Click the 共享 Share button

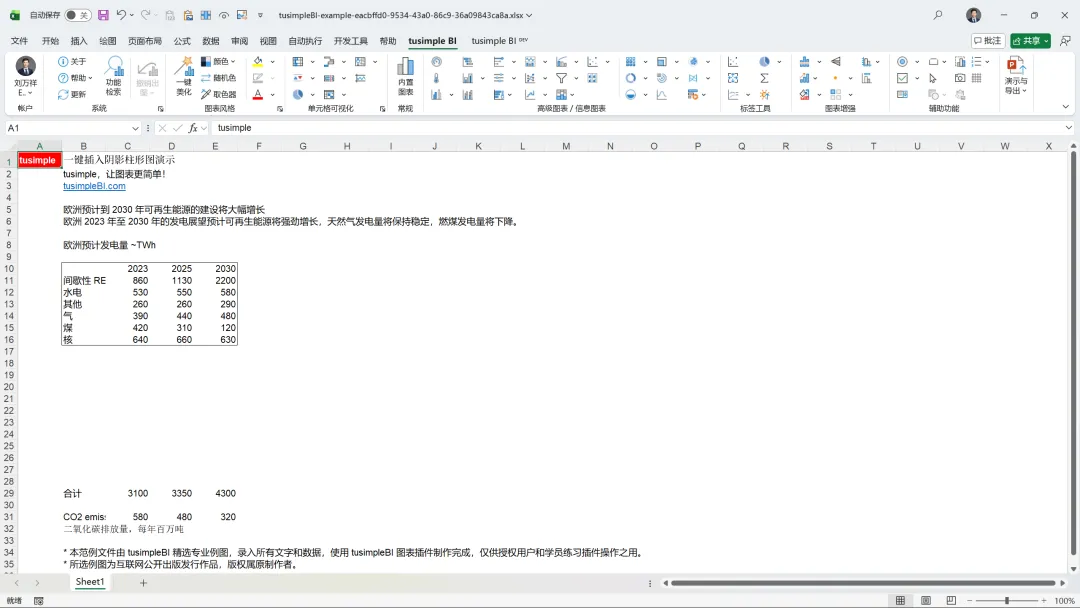(1030, 41)
